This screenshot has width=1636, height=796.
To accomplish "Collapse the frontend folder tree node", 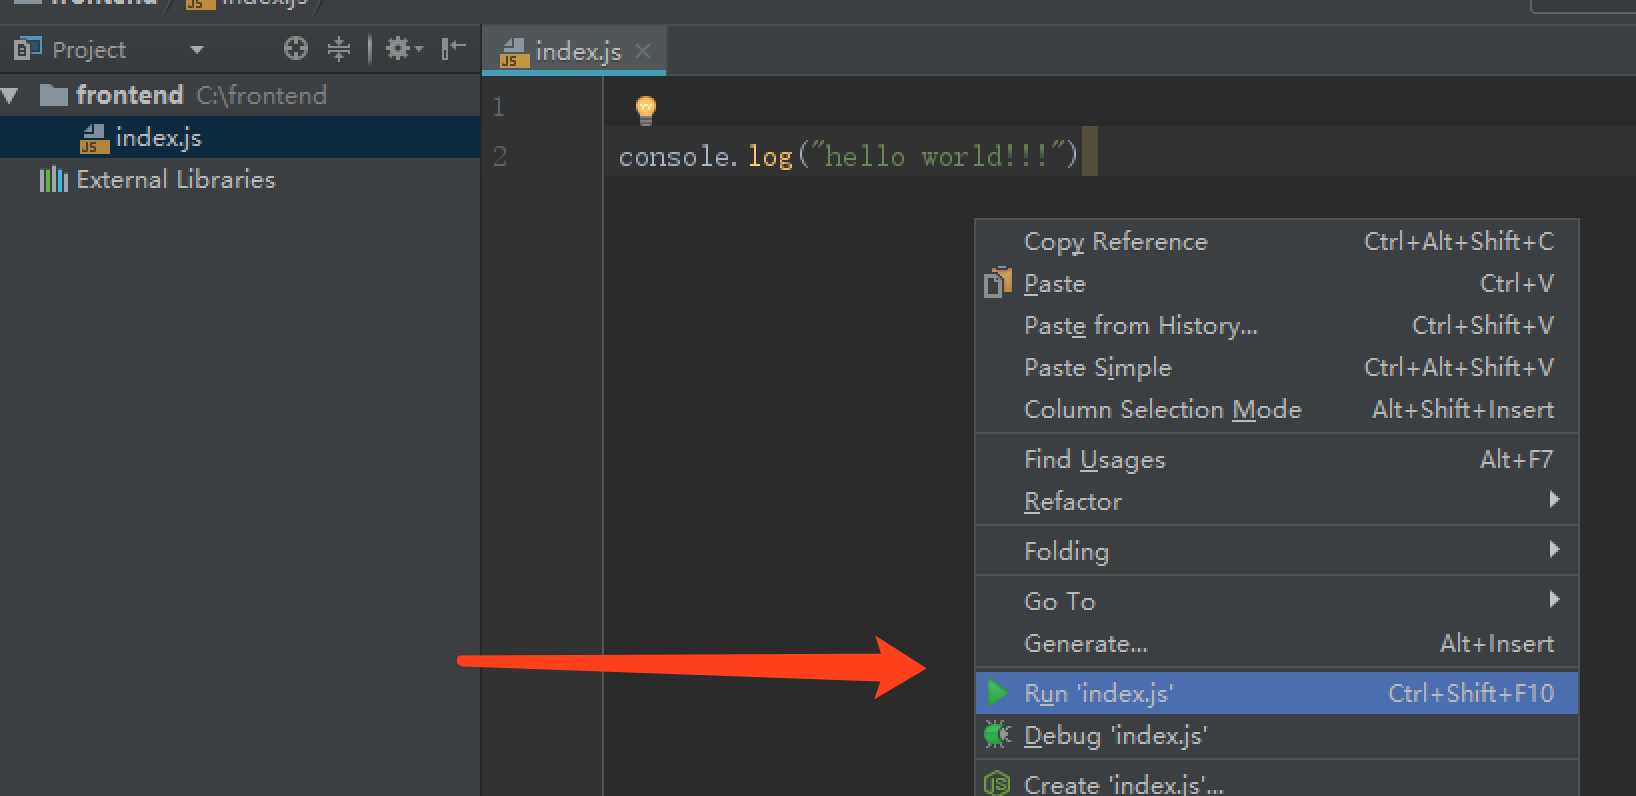I will click(x=11, y=96).
